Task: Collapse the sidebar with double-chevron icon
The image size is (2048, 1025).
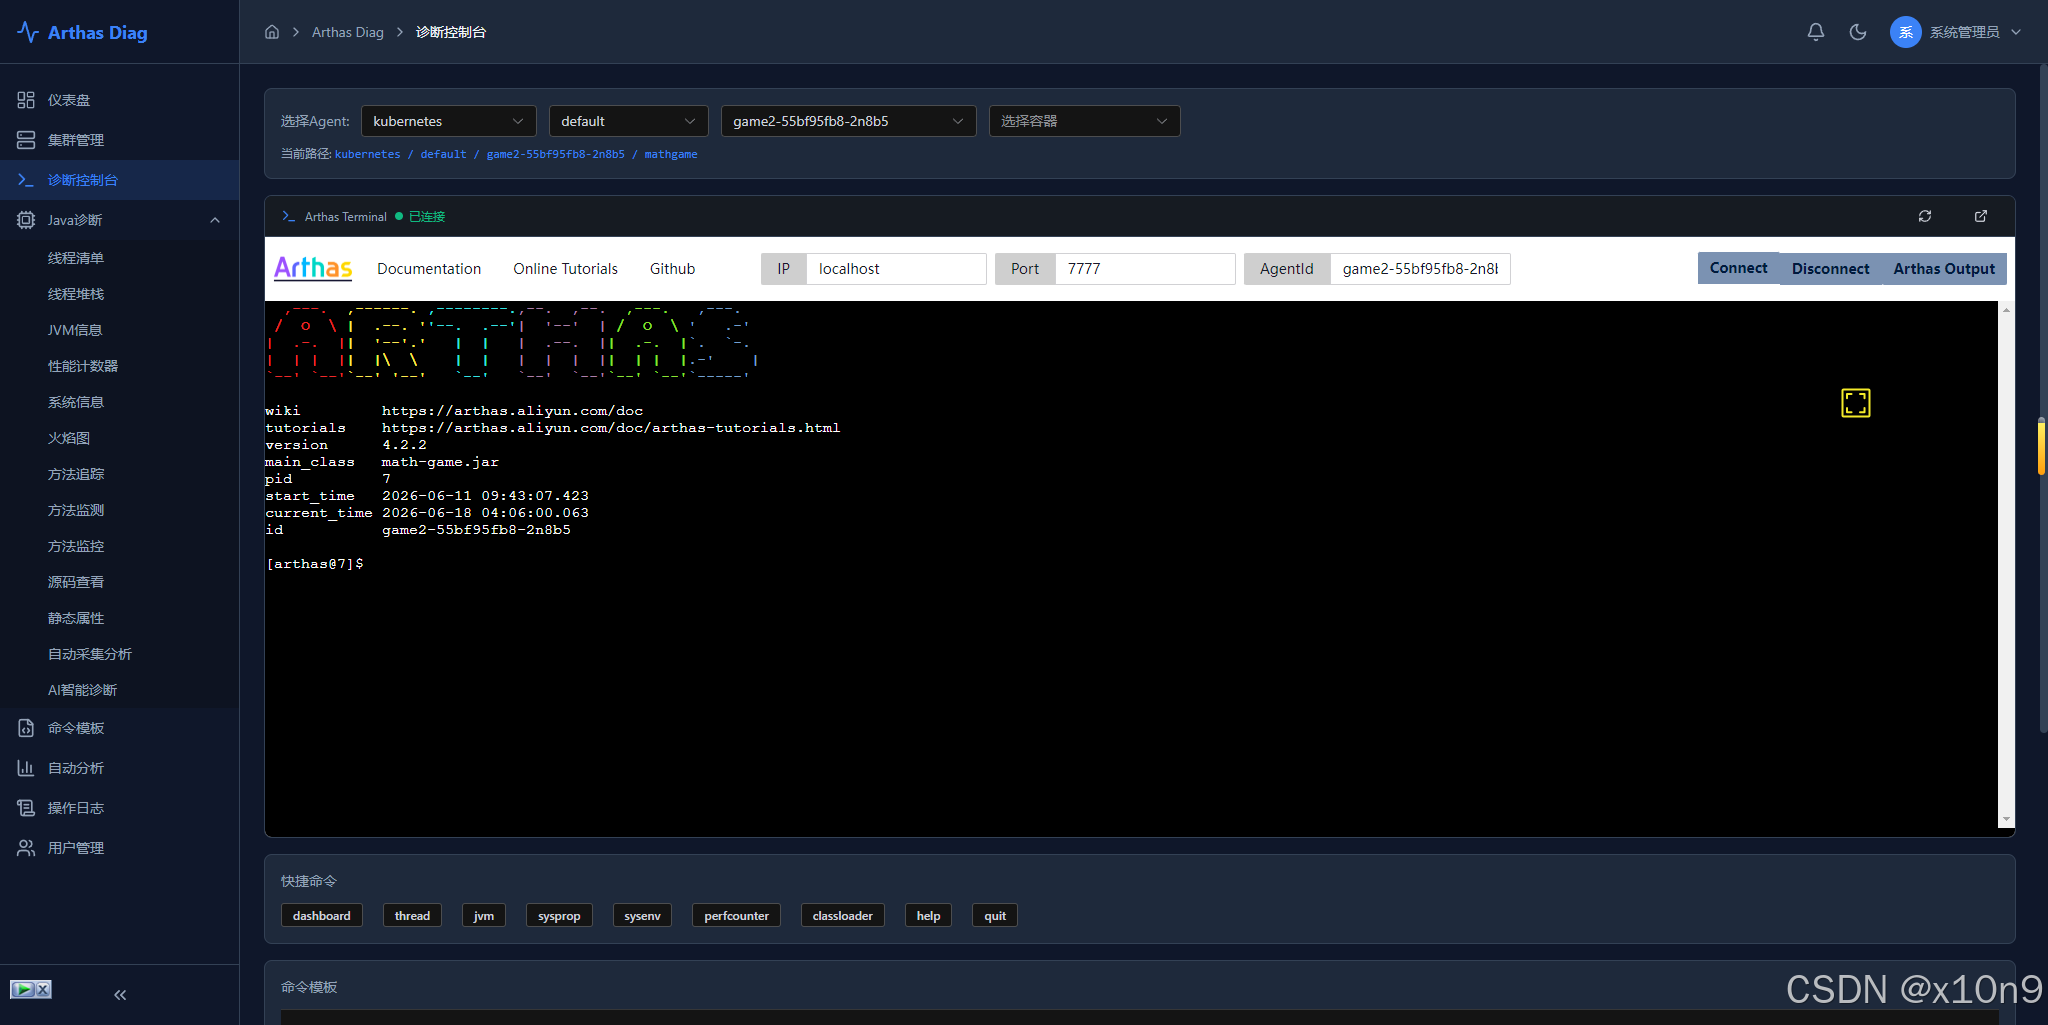Action: coord(120,995)
